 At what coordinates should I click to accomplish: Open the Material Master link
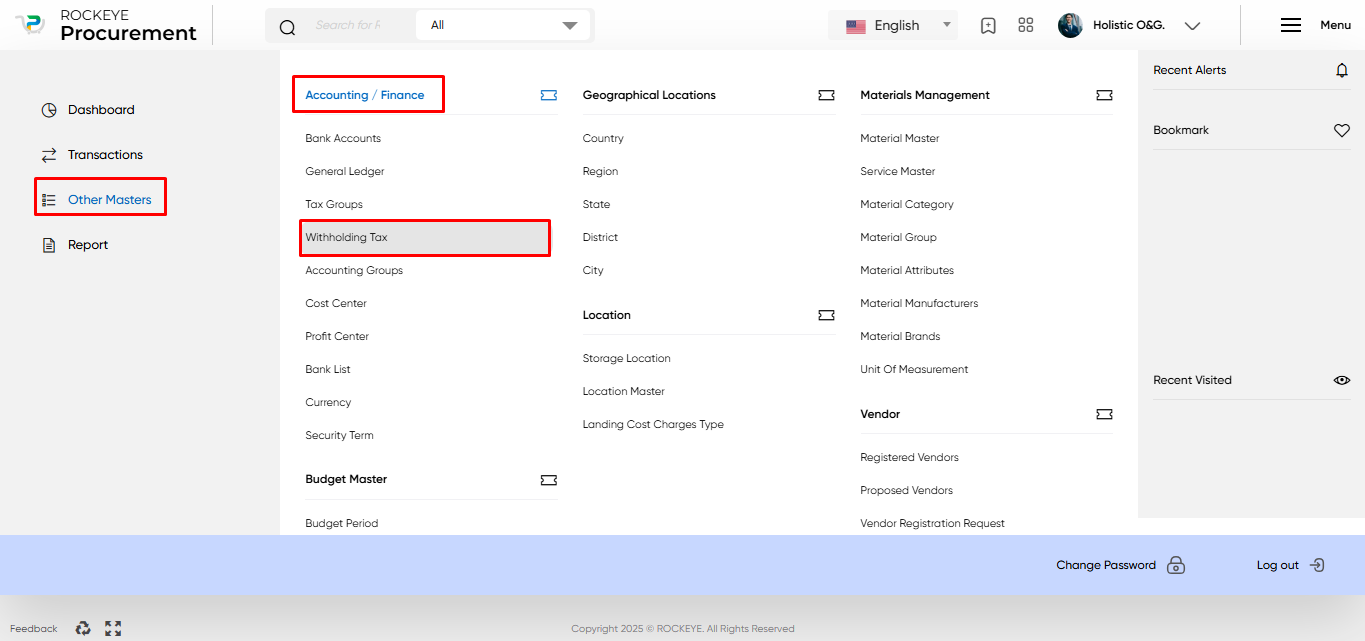pyautogui.click(x=900, y=138)
